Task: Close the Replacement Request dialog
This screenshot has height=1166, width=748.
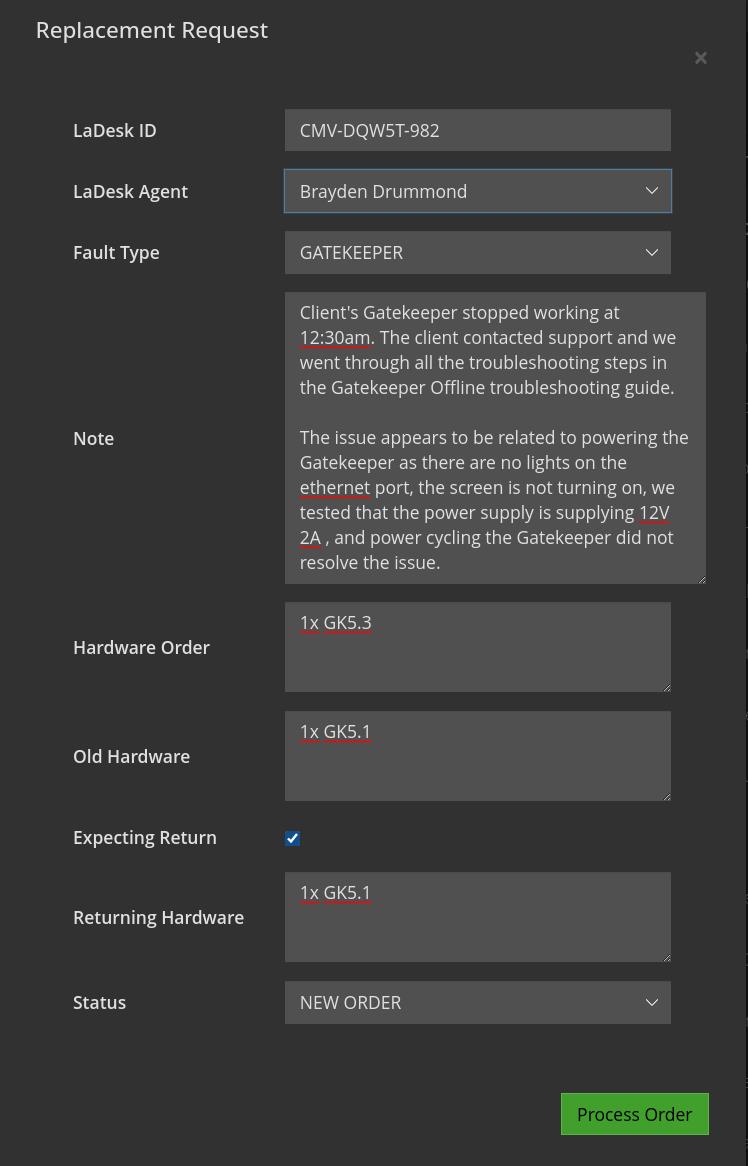Action: point(701,58)
